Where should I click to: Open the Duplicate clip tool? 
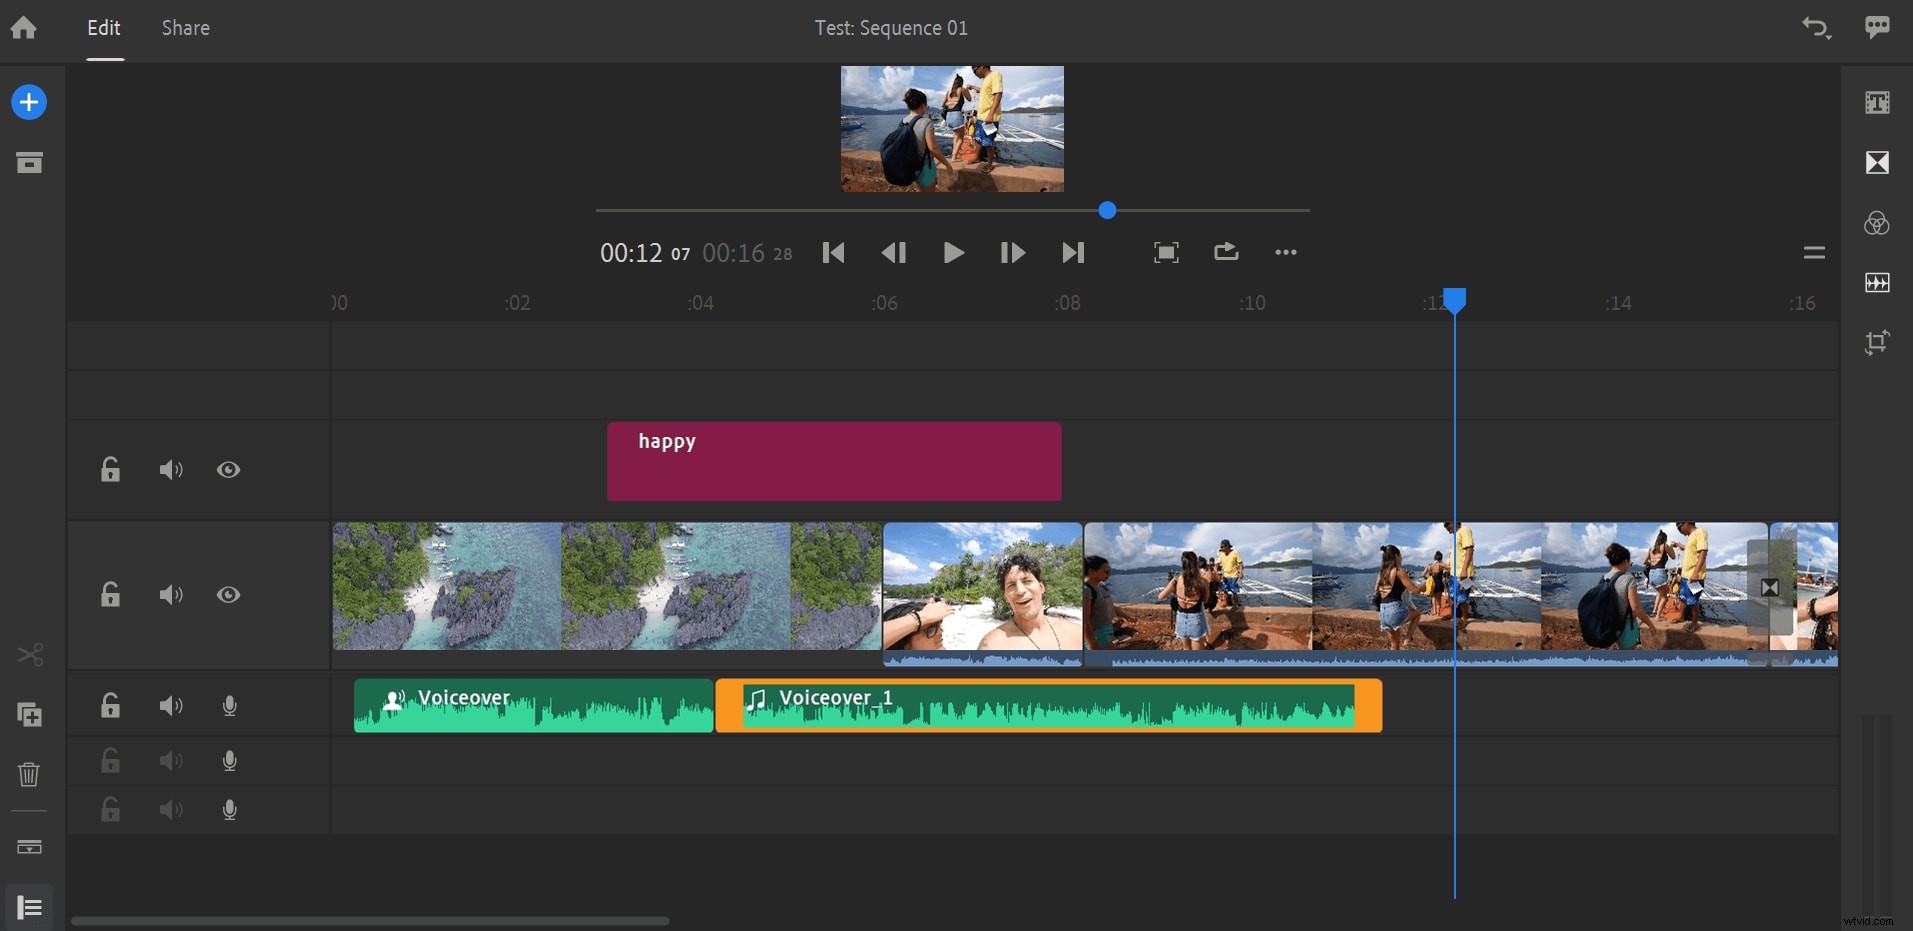click(x=29, y=715)
